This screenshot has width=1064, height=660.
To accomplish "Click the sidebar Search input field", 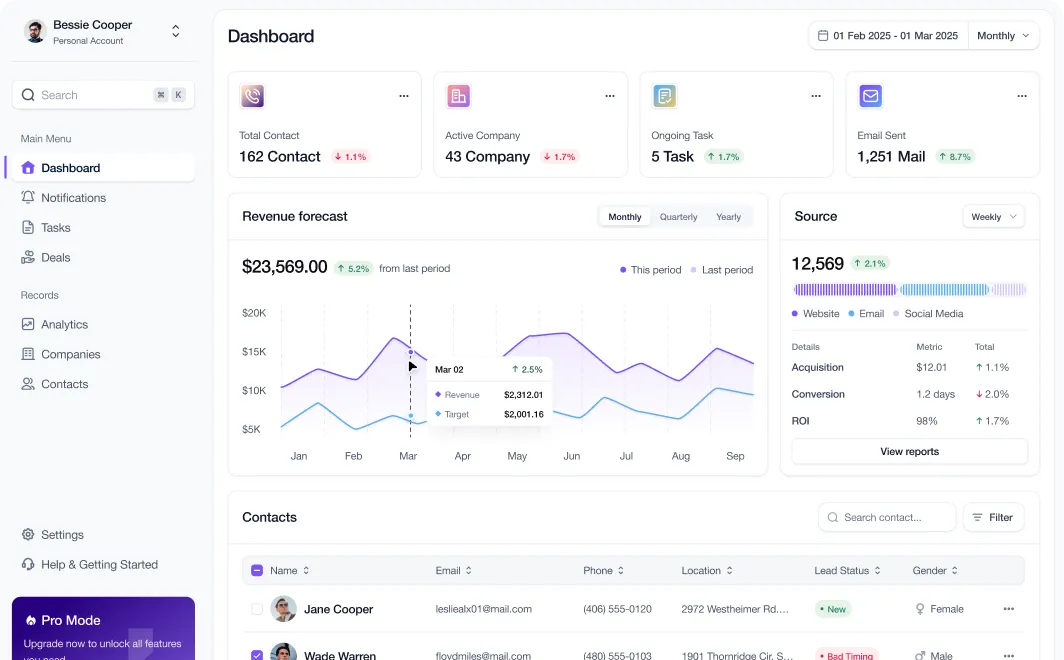I will click(x=103, y=95).
